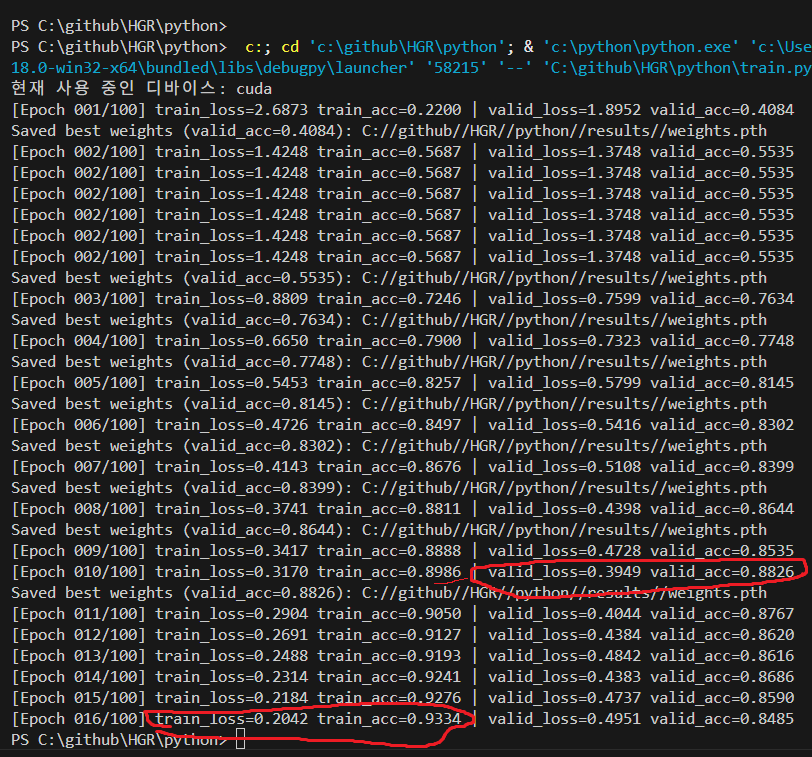
Task: Click the Saved best weights (valid_acc=0.8145) line
Action: click(389, 404)
